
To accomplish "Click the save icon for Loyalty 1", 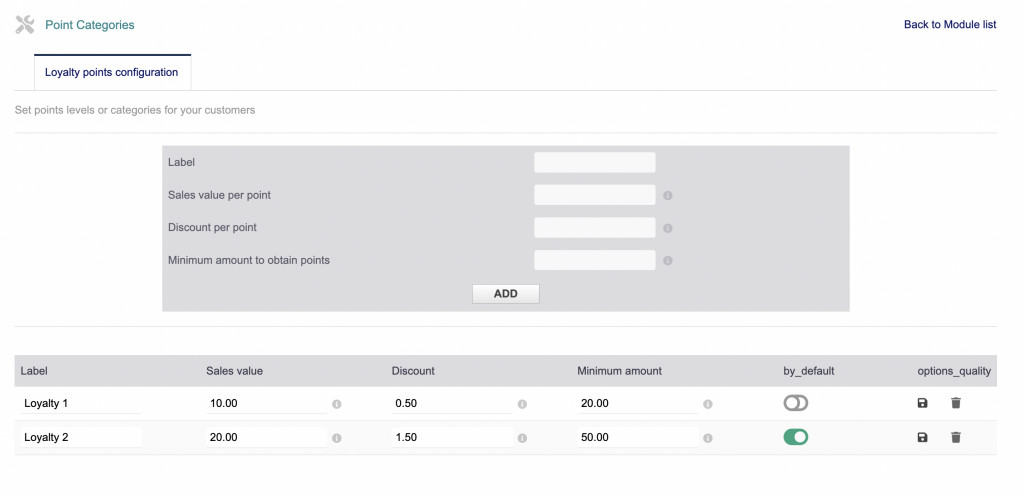I will tap(922, 403).
